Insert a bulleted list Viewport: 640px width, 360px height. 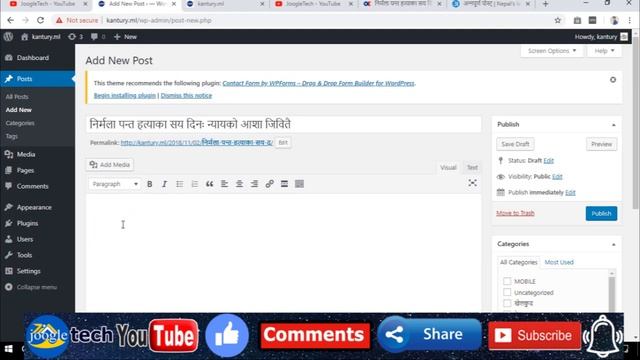tap(180, 184)
